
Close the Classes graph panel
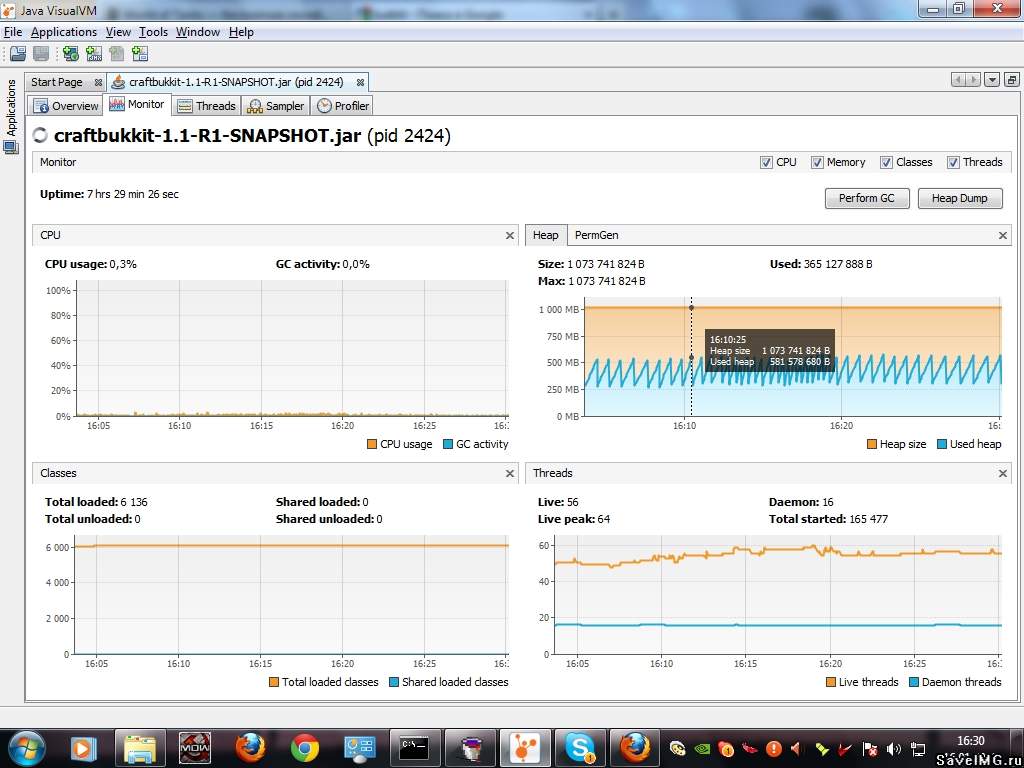pos(509,473)
